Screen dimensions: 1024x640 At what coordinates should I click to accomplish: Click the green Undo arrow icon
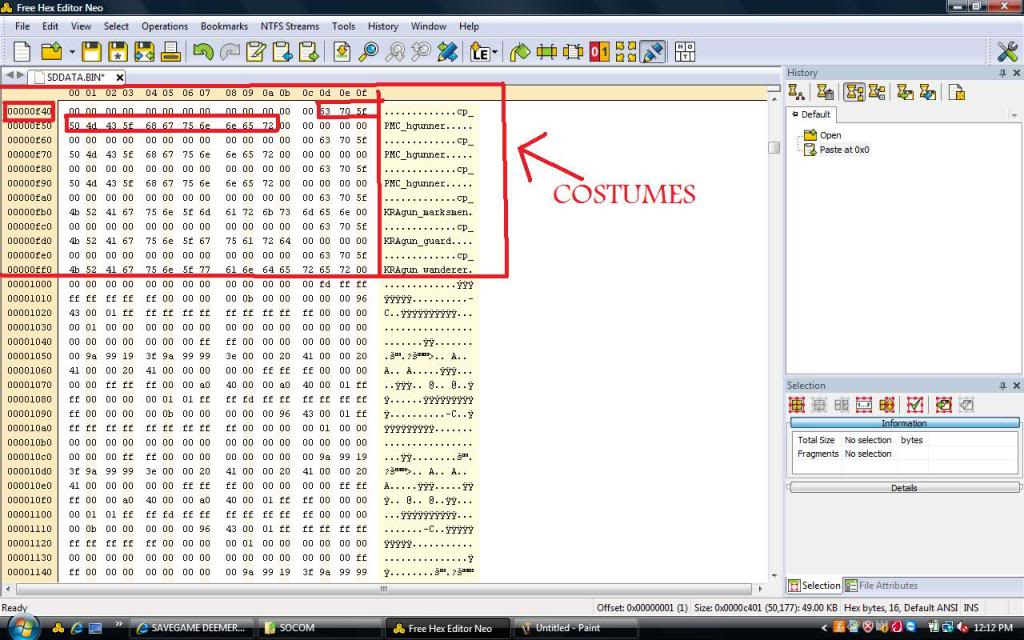click(x=203, y=52)
